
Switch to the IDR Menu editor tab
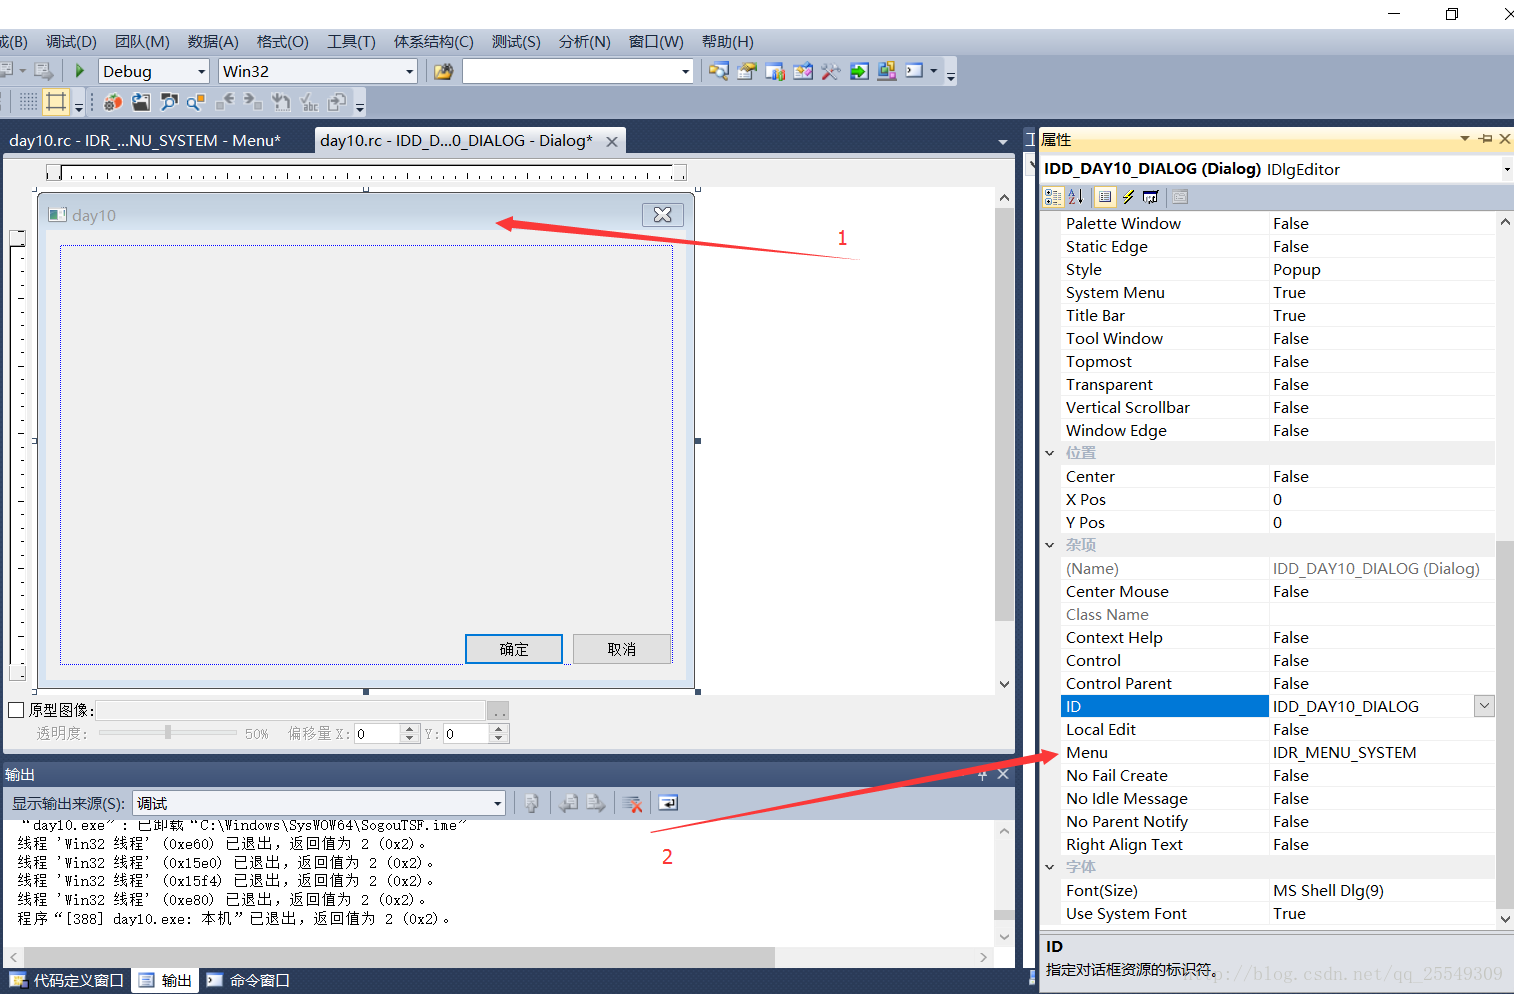point(145,141)
